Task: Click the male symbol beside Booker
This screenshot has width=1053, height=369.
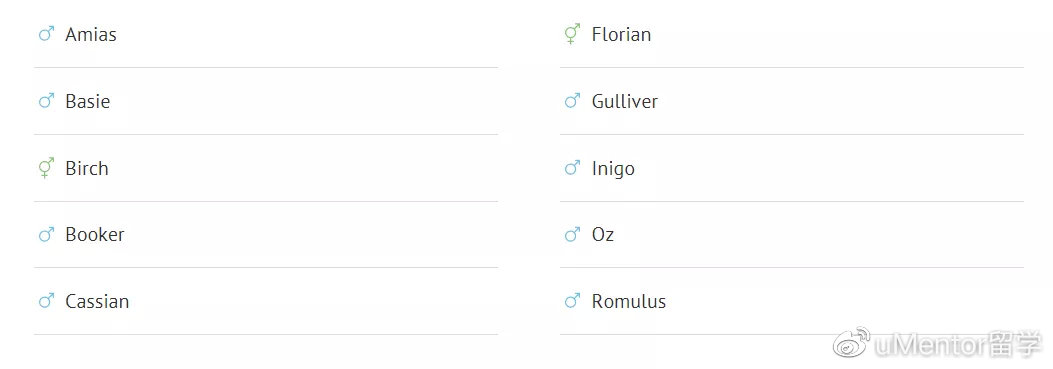Action: [46, 235]
